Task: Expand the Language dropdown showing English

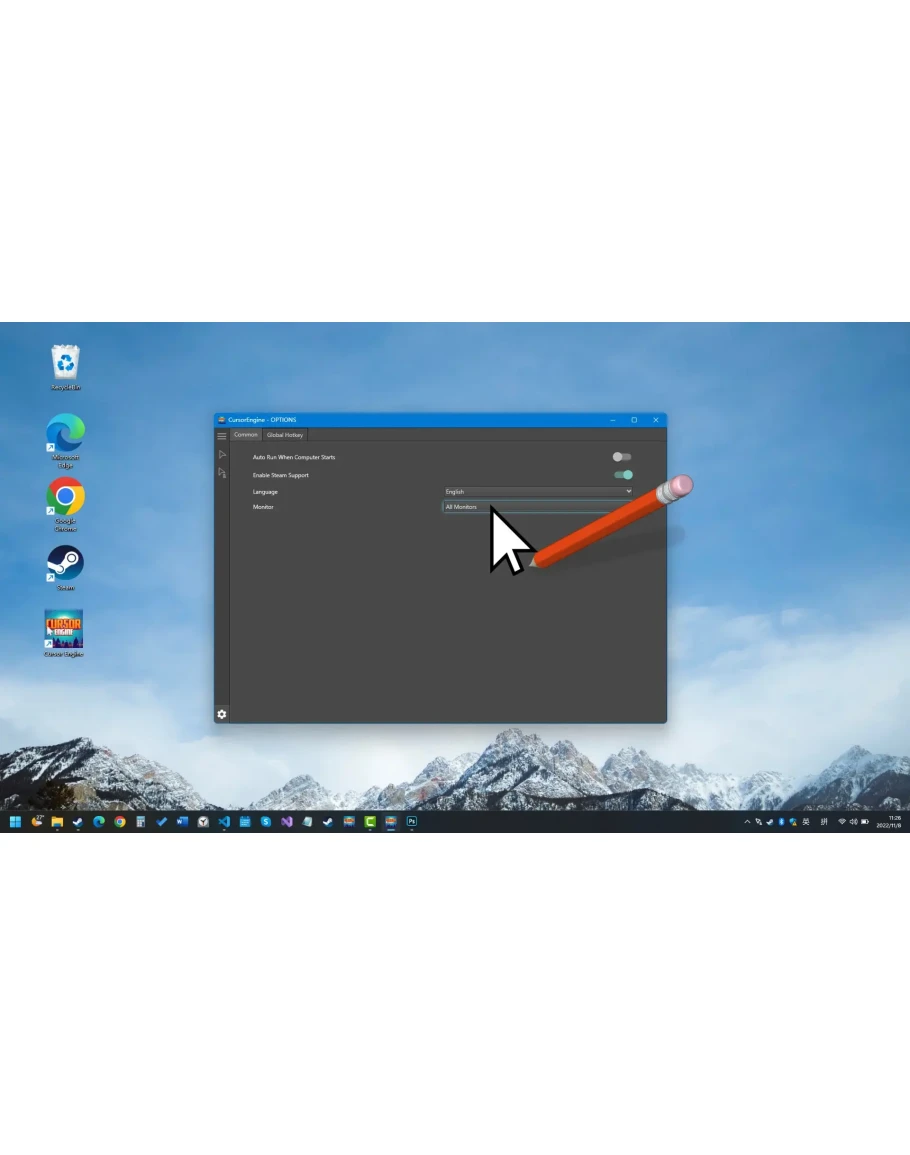Action: point(538,492)
